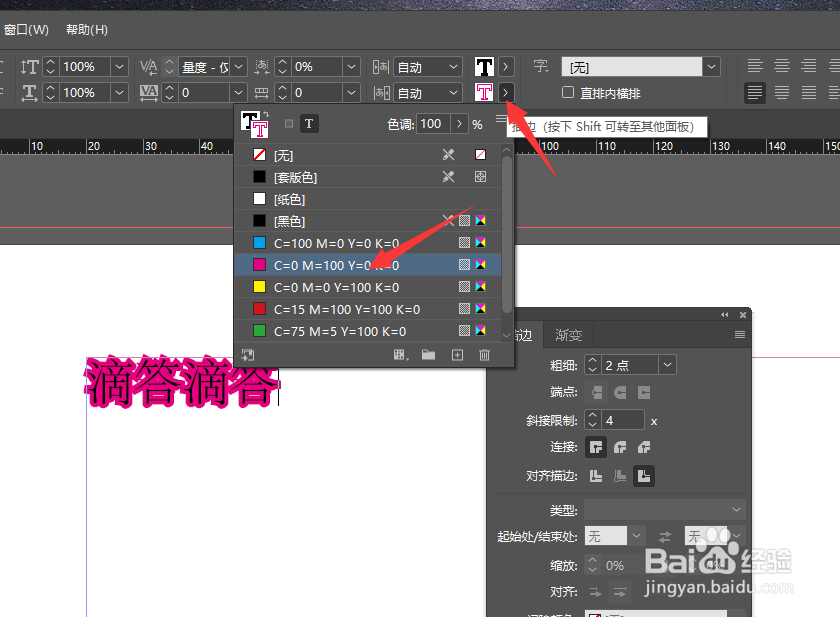Align stroke to outside icon
Image resolution: width=840 pixels, height=617 pixels.
click(x=644, y=476)
